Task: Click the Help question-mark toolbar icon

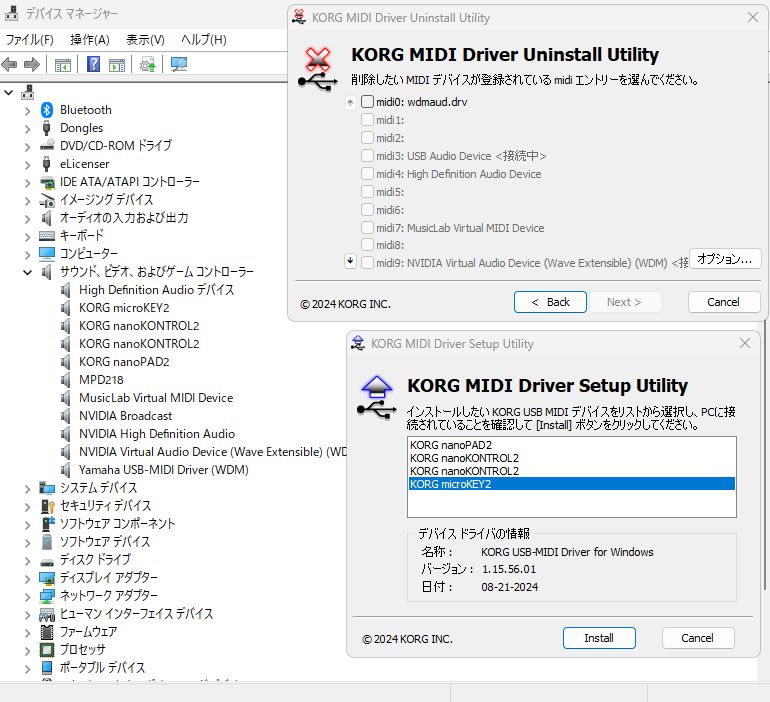Action: 93,64
